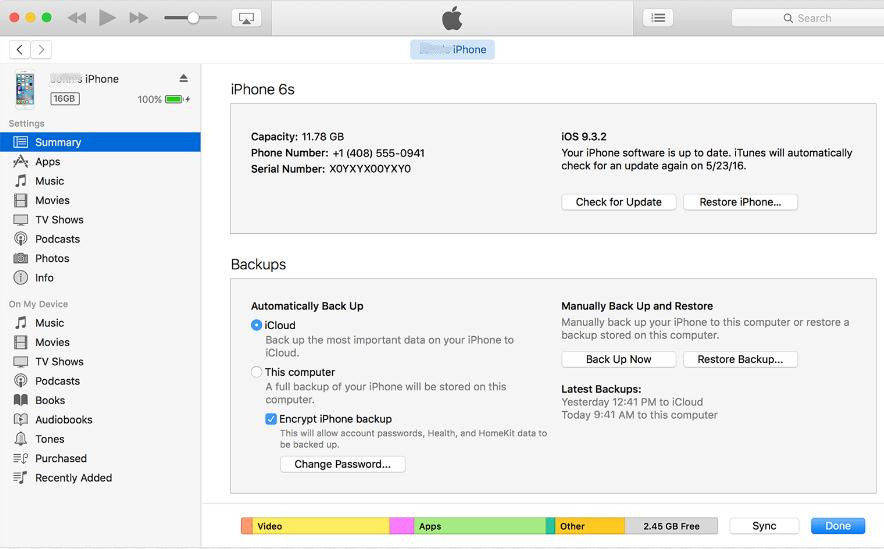The image size is (884, 549).
Task: Select the This computer radio button
Action: click(x=257, y=372)
